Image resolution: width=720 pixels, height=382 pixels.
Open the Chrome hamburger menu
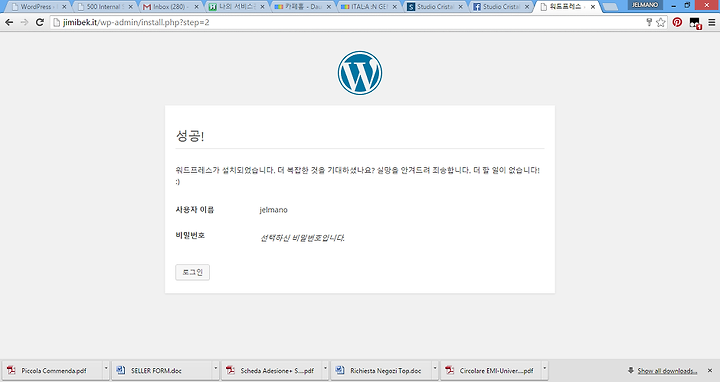(711, 22)
